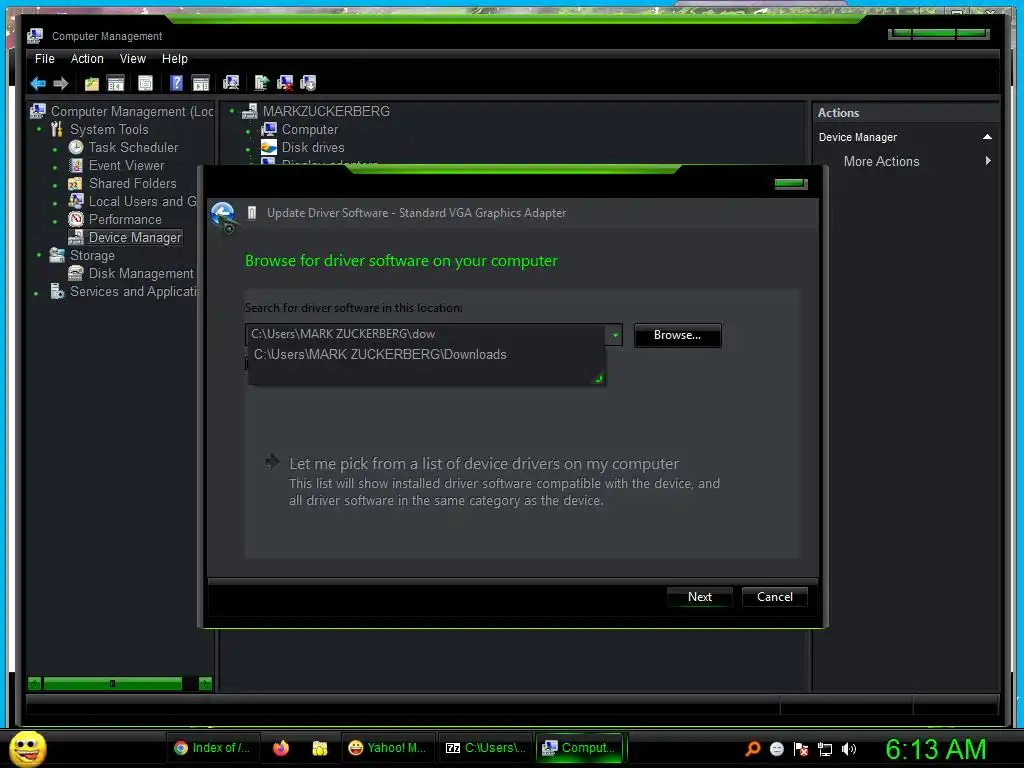Go back using the wizard's blue back arrow
Screen dimensions: 1024x768
coord(223,214)
